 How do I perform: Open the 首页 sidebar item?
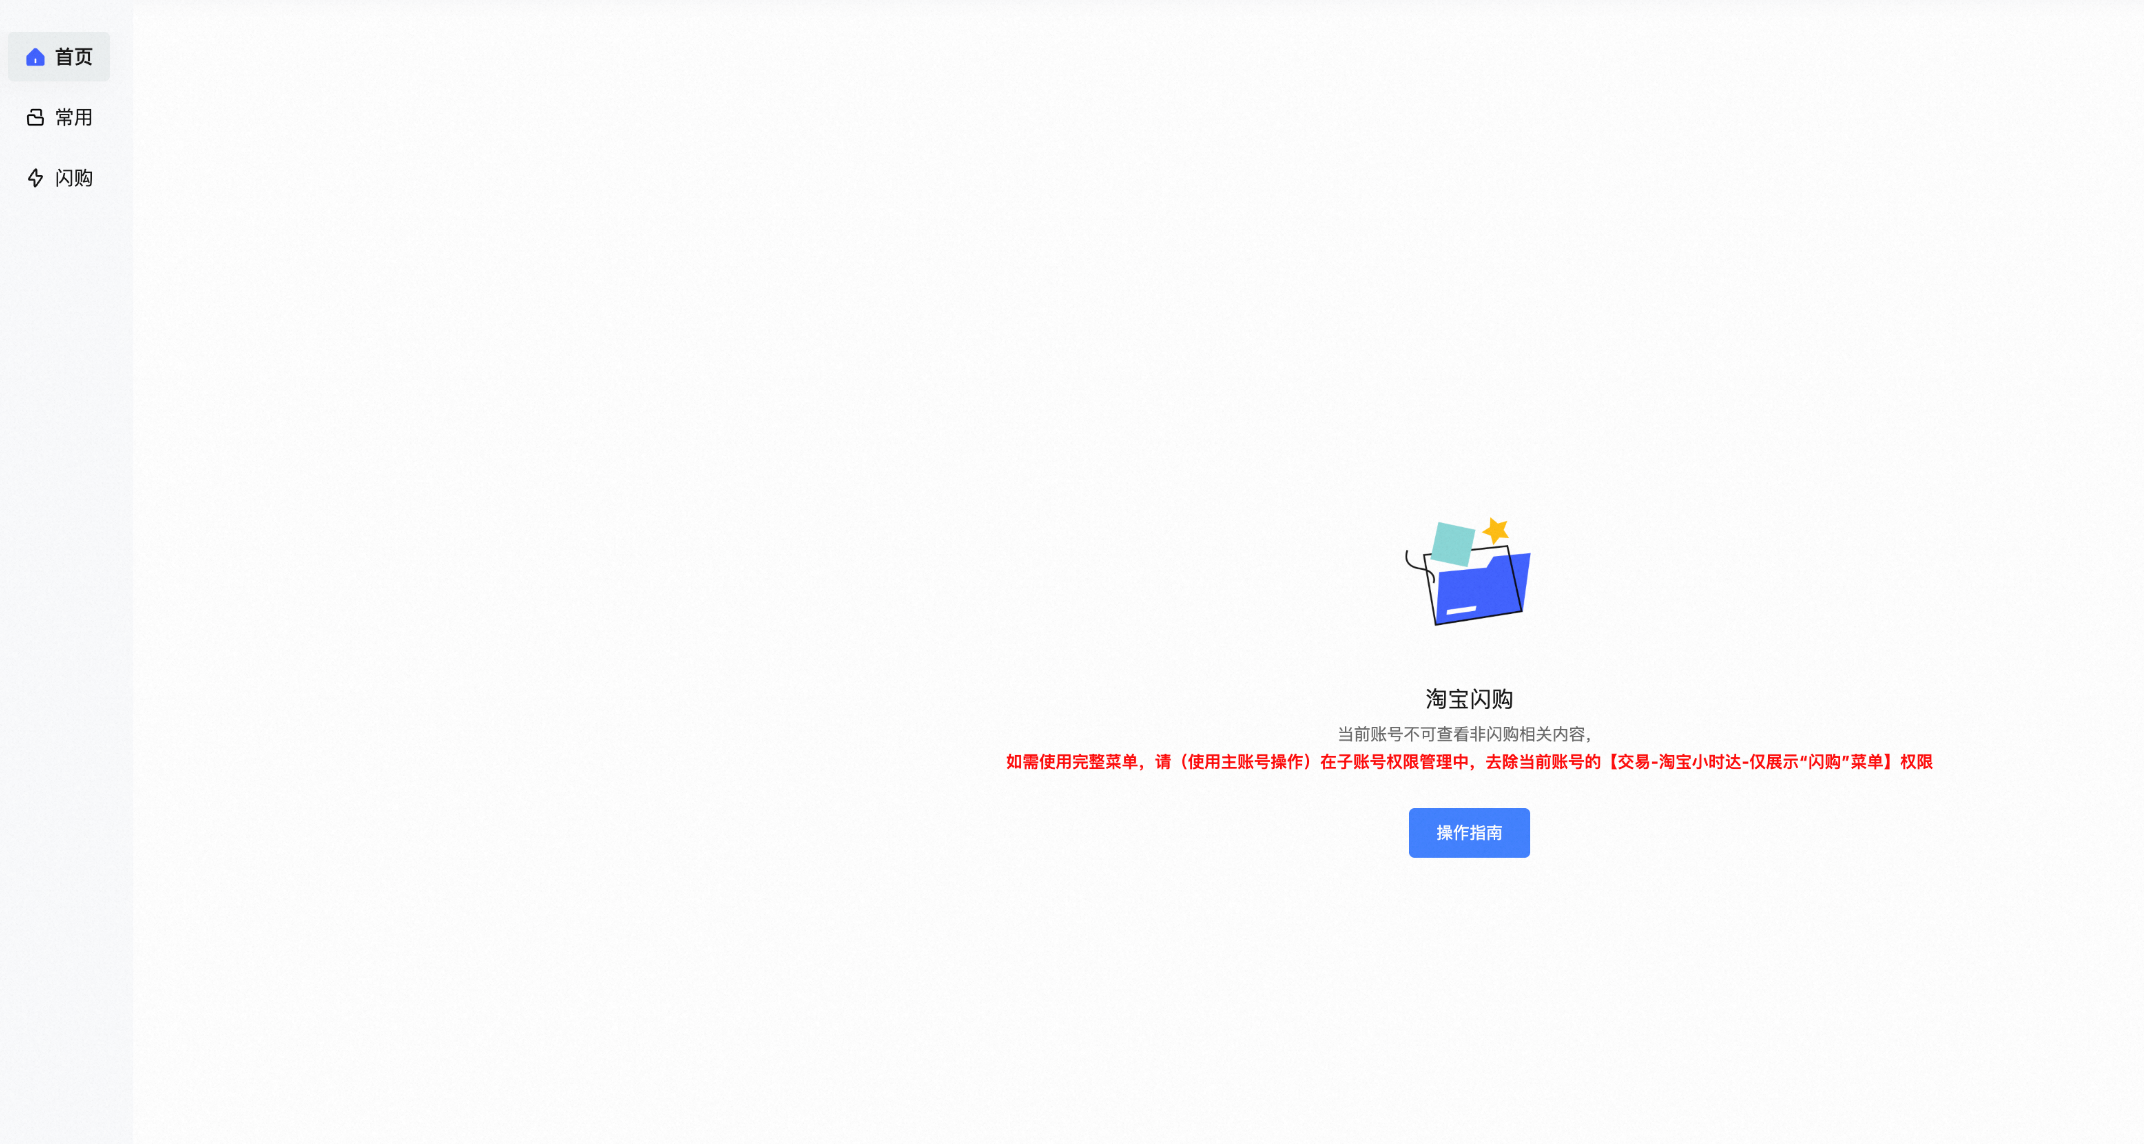tap(59, 57)
